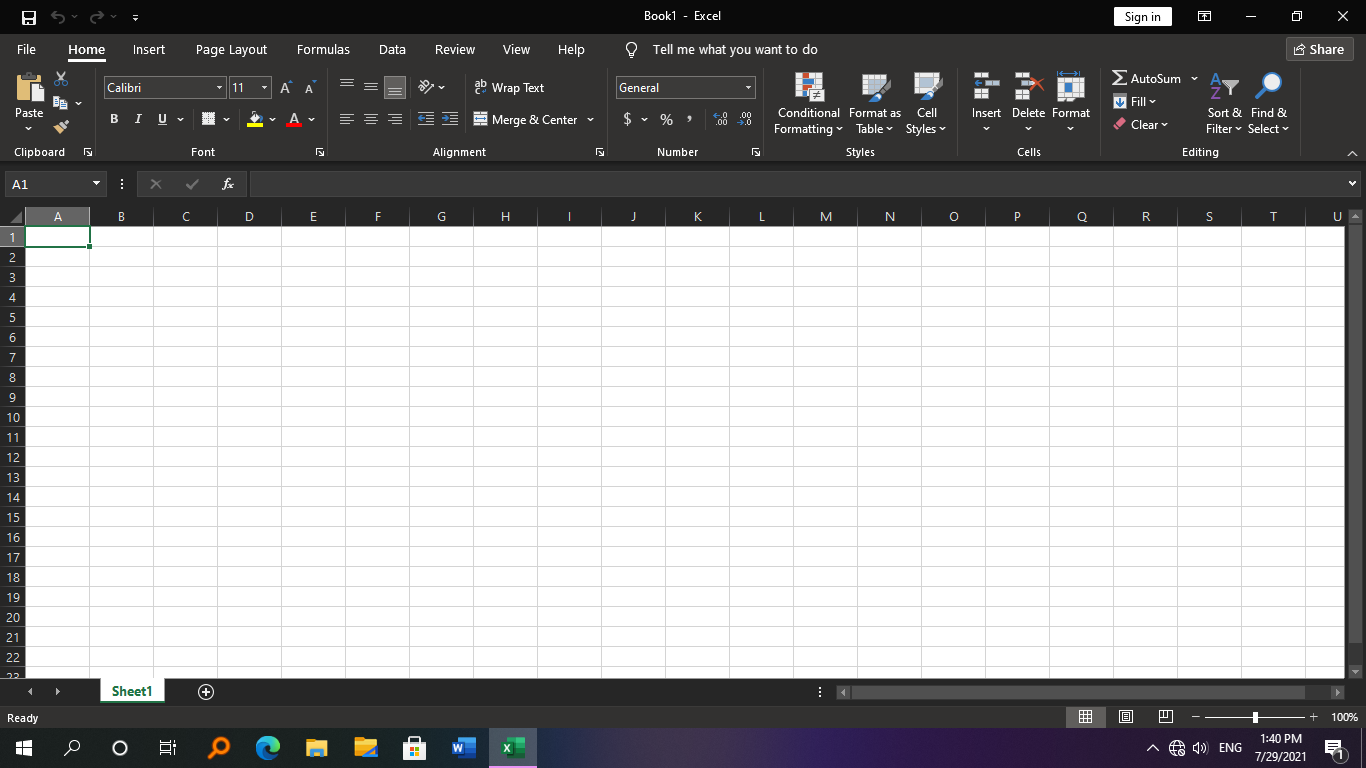Decrease font size with smaller A icon
The height and width of the screenshot is (768, 1366).
[310, 88]
